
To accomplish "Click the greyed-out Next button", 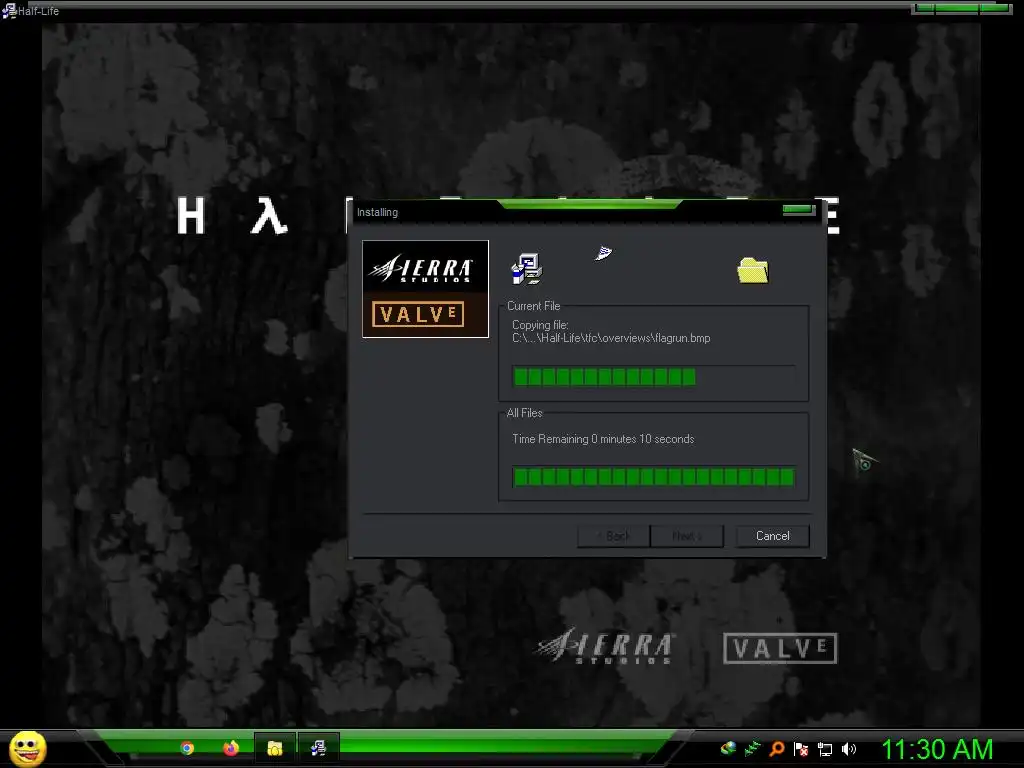I will pyautogui.click(x=687, y=536).
